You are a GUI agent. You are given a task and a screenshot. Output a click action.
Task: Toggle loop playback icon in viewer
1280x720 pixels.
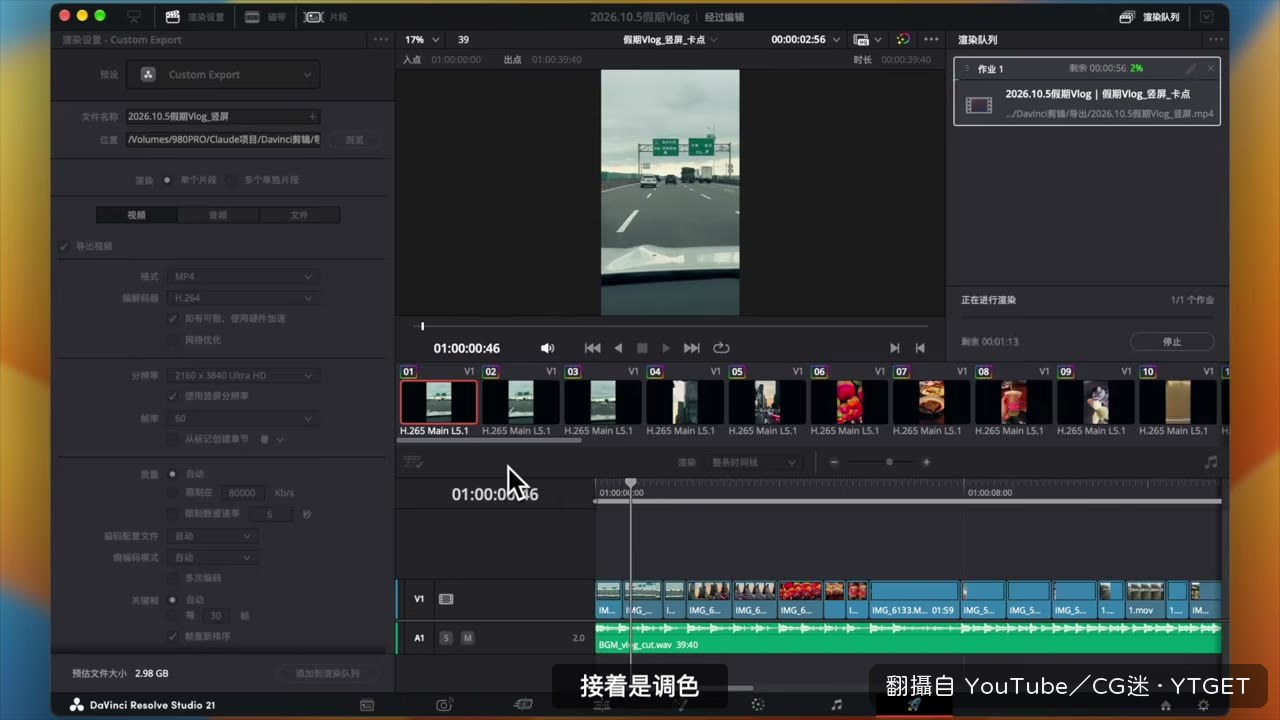[x=721, y=348]
